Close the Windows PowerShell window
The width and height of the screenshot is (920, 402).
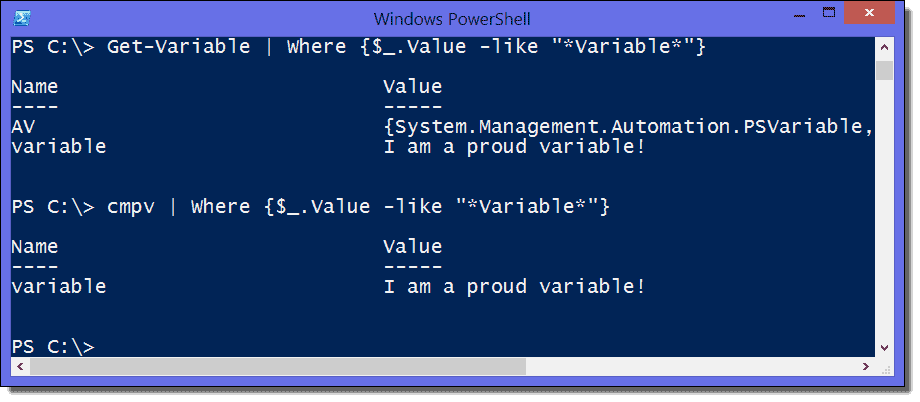coord(869,13)
